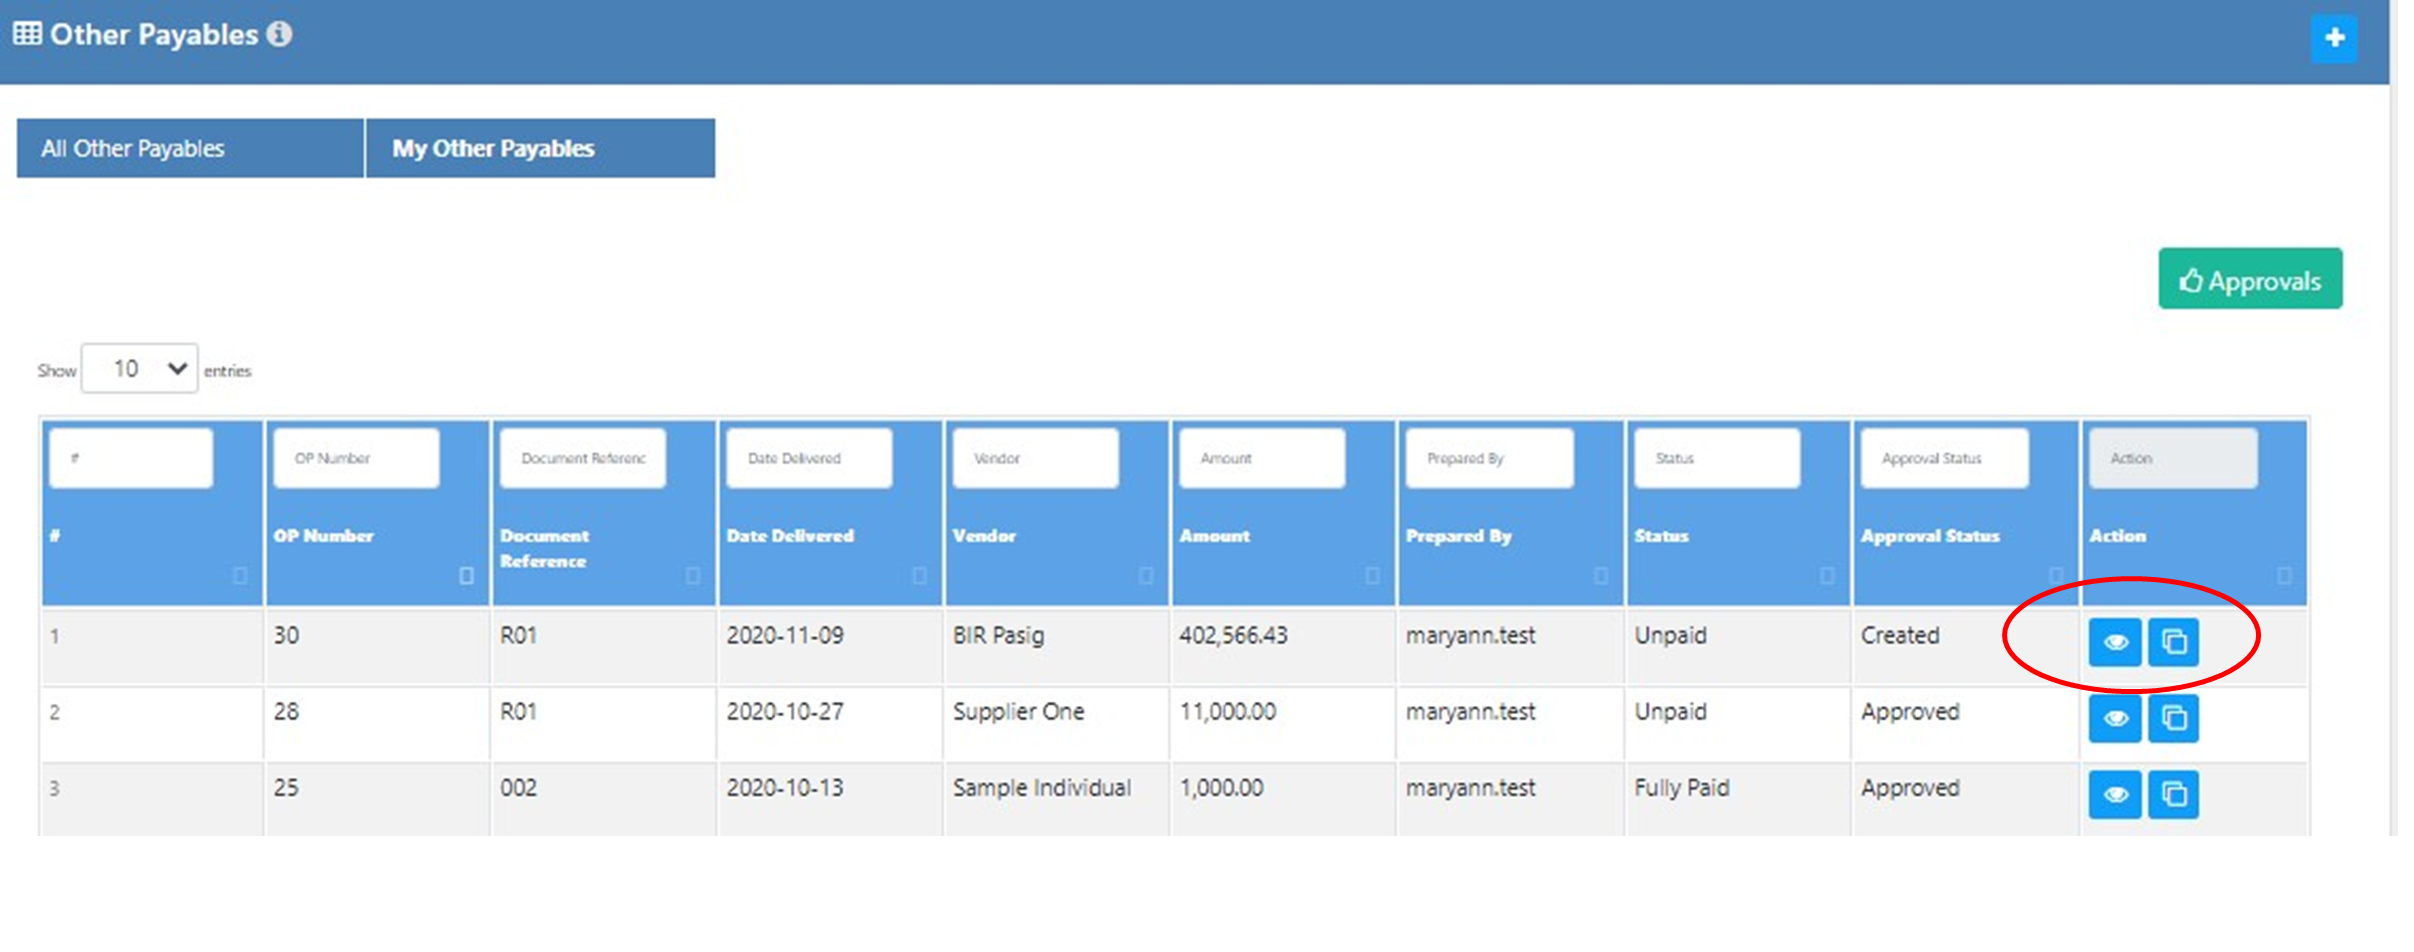Switch to My Other Payables tab
This screenshot has height=952, width=2414.
[x=540, y=149]
